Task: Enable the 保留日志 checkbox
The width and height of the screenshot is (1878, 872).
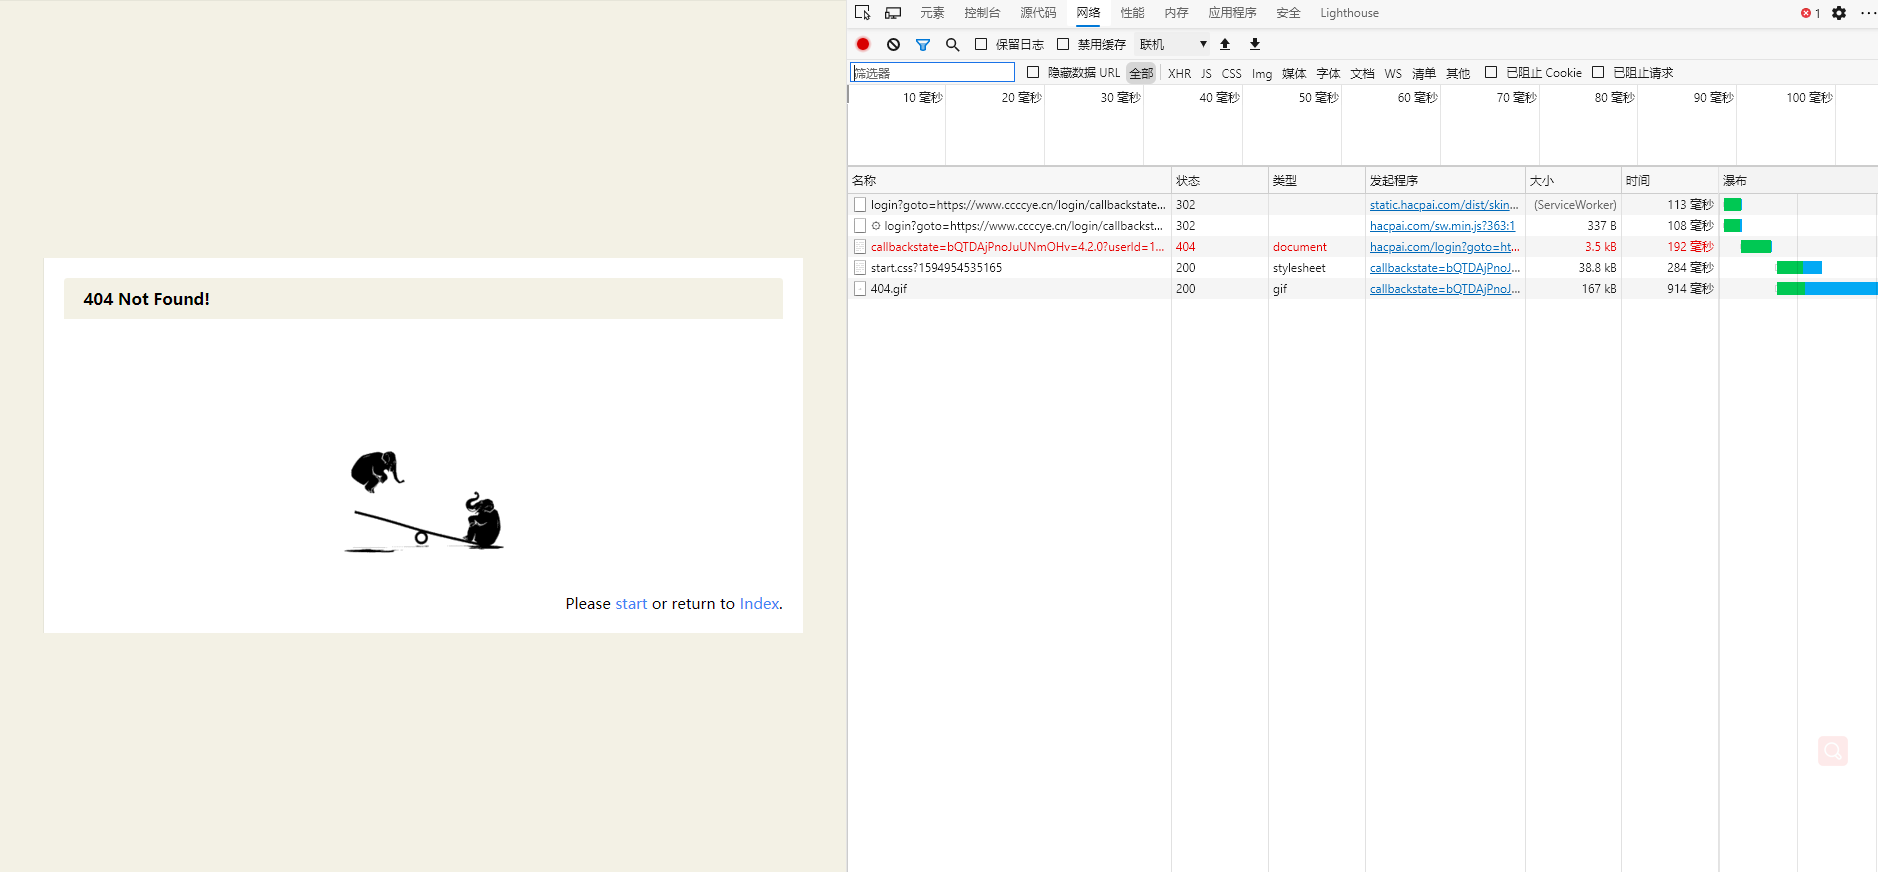Action: (x=981, y=44)
